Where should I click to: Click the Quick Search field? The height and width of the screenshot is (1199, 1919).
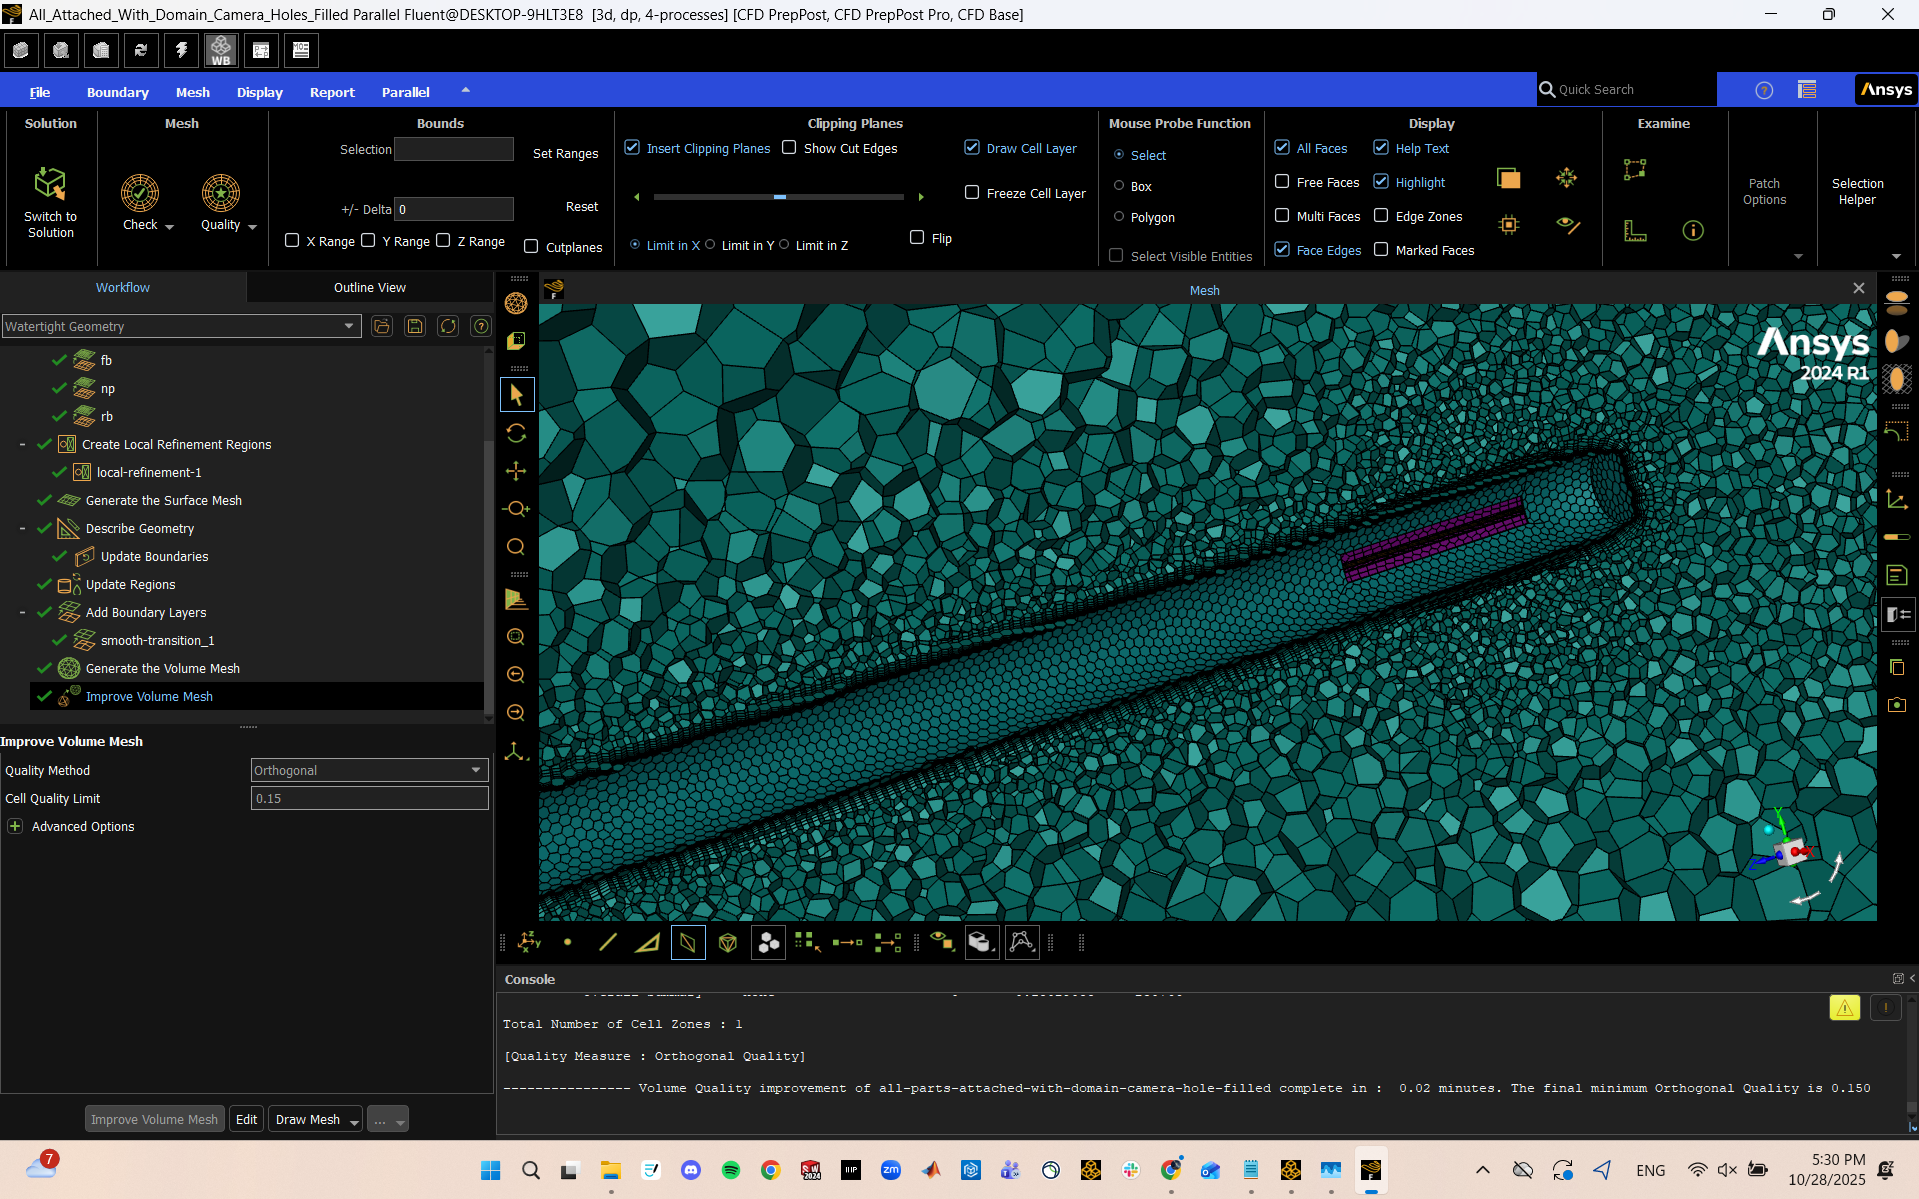pos(1627,89)
